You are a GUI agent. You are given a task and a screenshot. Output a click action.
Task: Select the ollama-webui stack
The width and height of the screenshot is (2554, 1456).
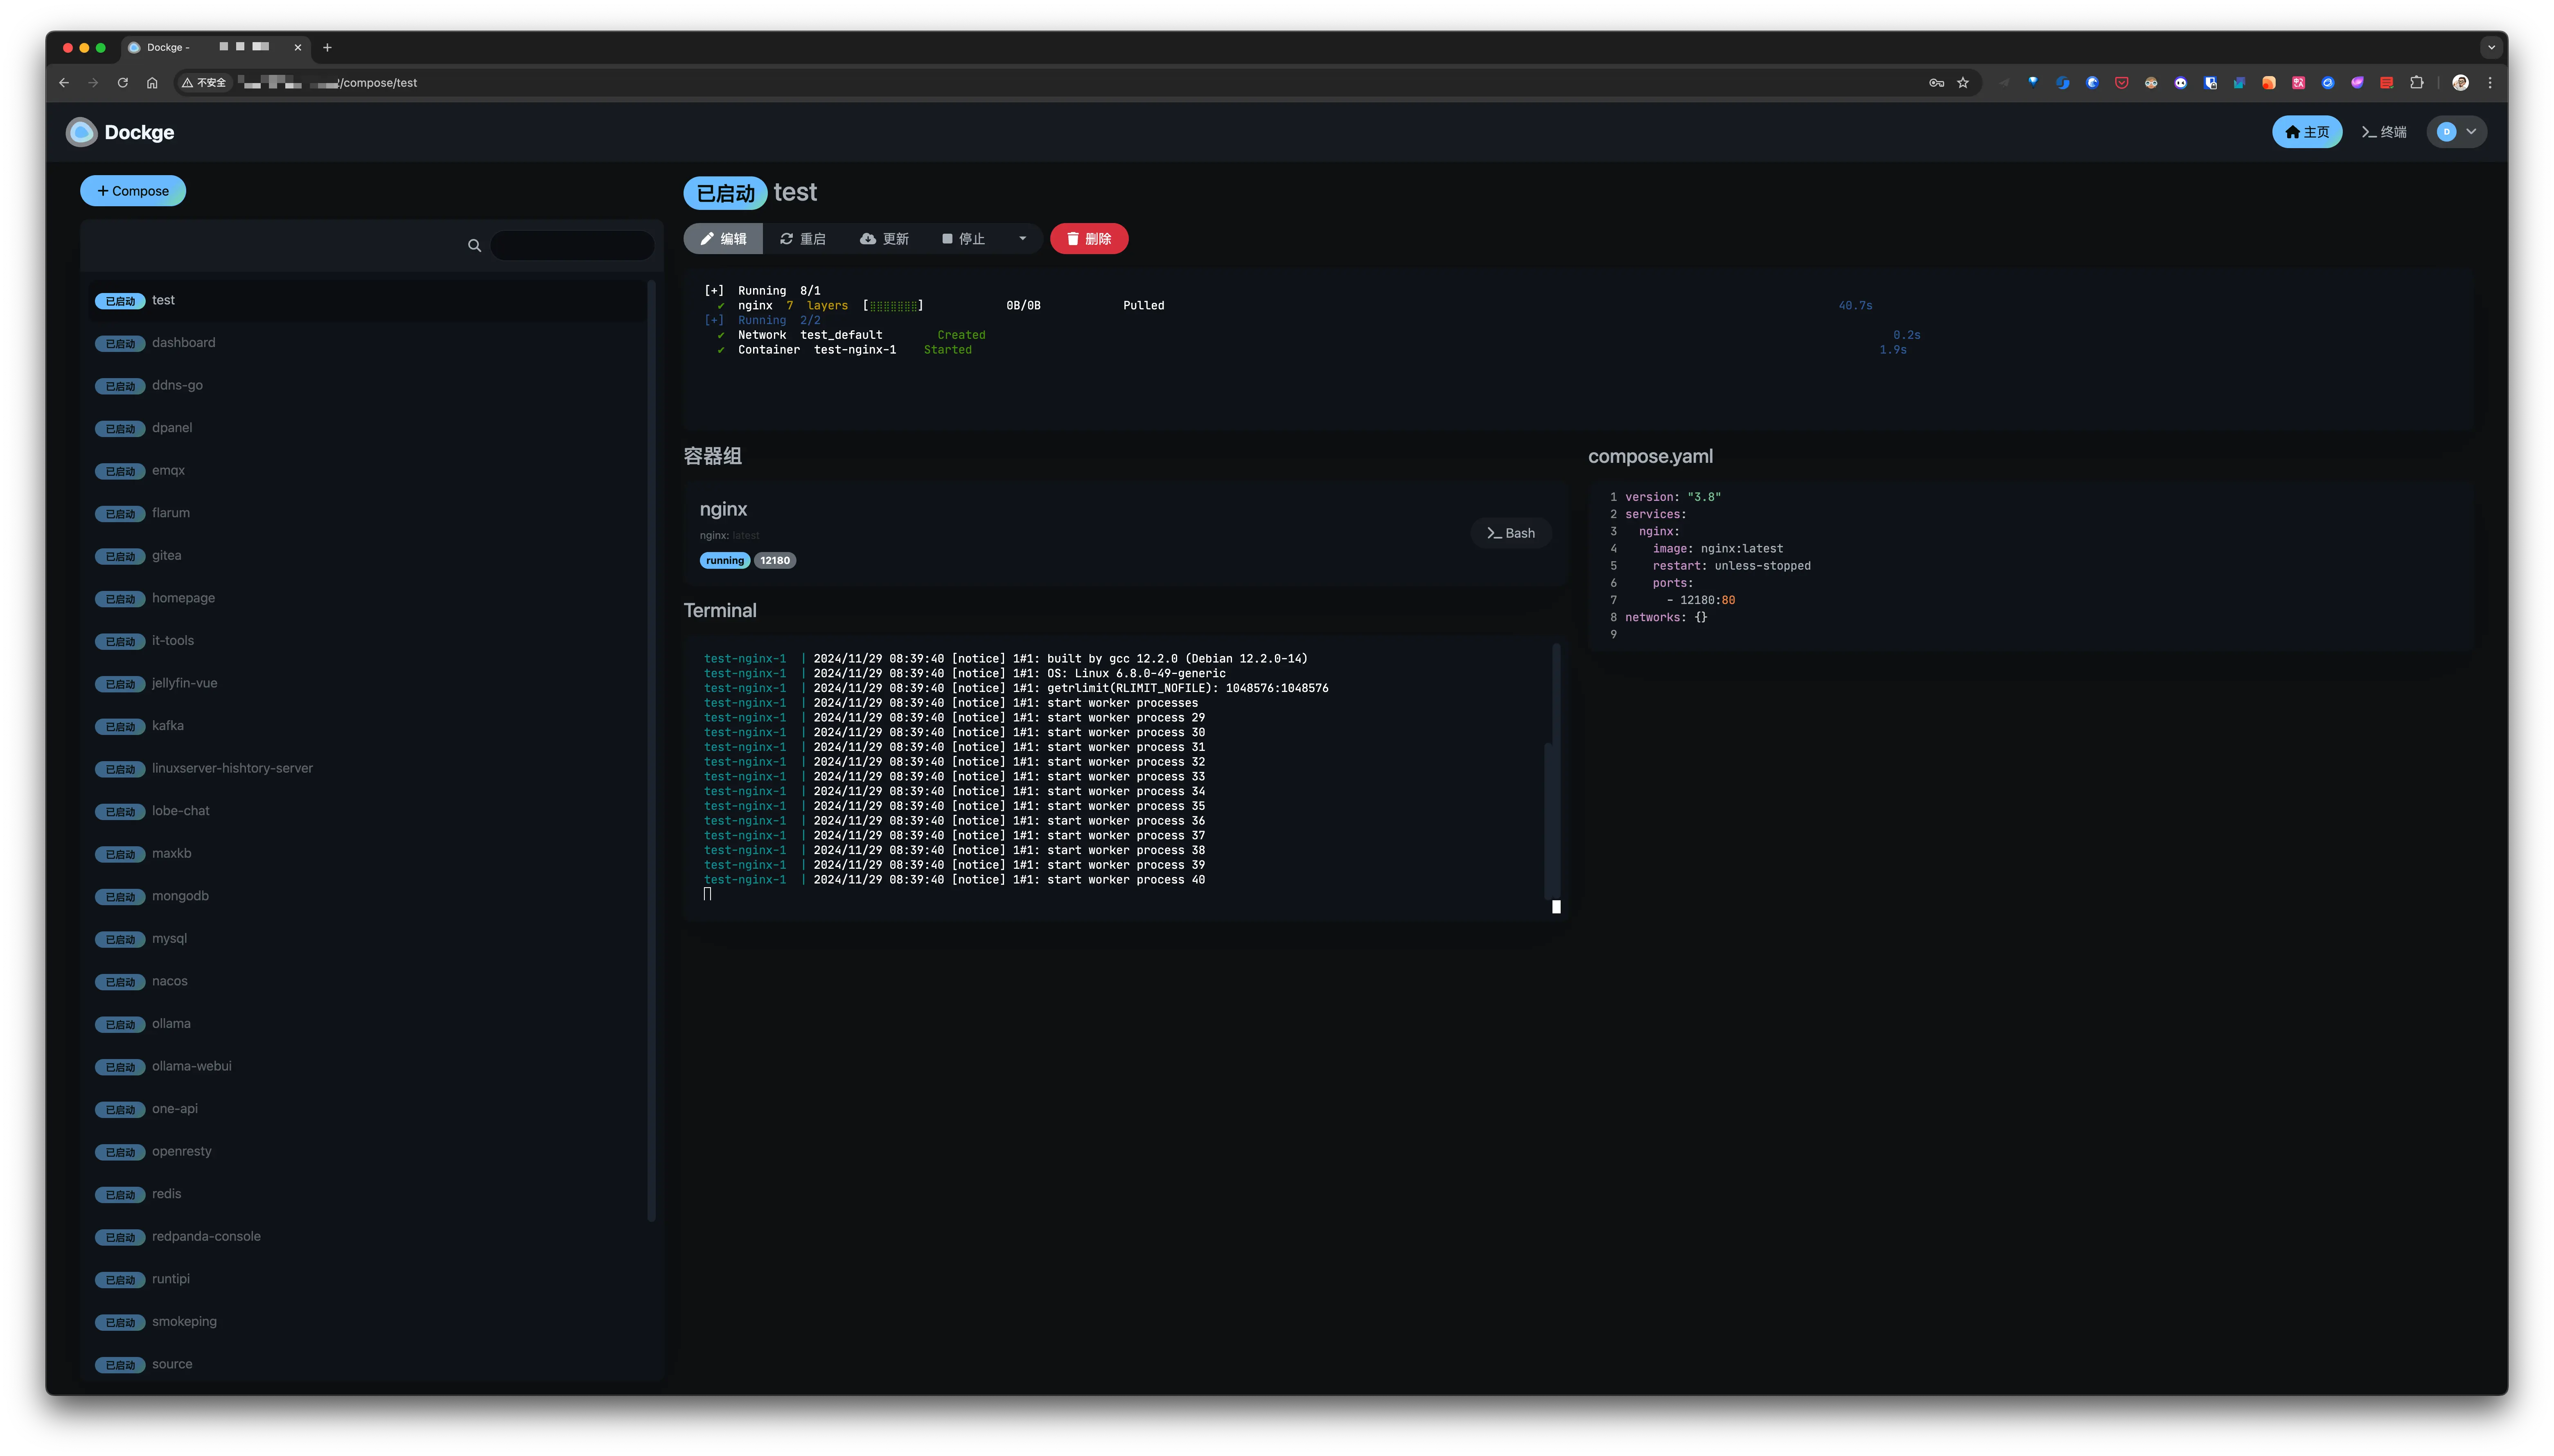192,1066
